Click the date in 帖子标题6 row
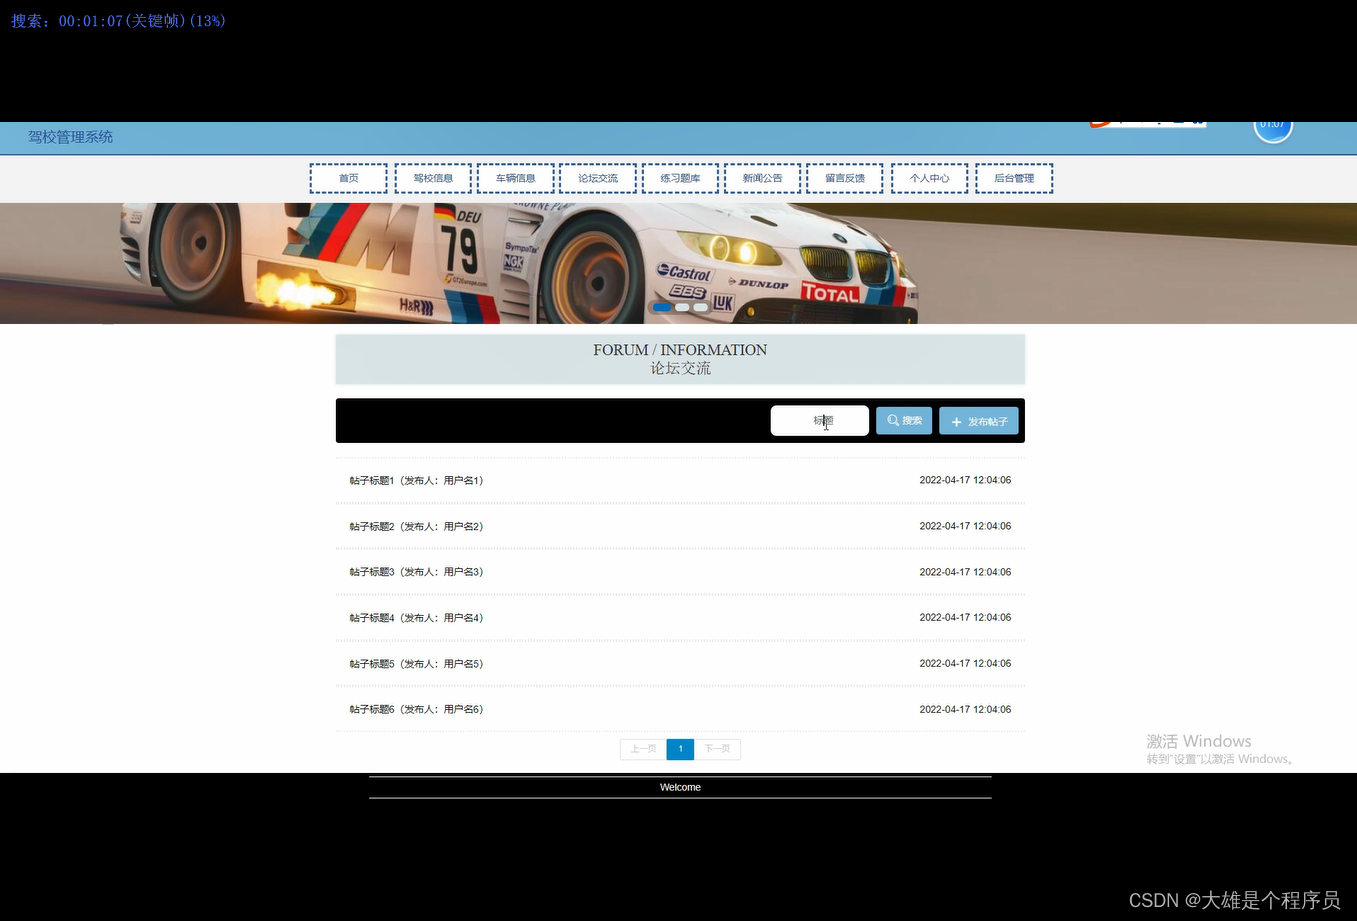Screen dimensions: 1357x921 pyautogui.click(x=965, y=709)
